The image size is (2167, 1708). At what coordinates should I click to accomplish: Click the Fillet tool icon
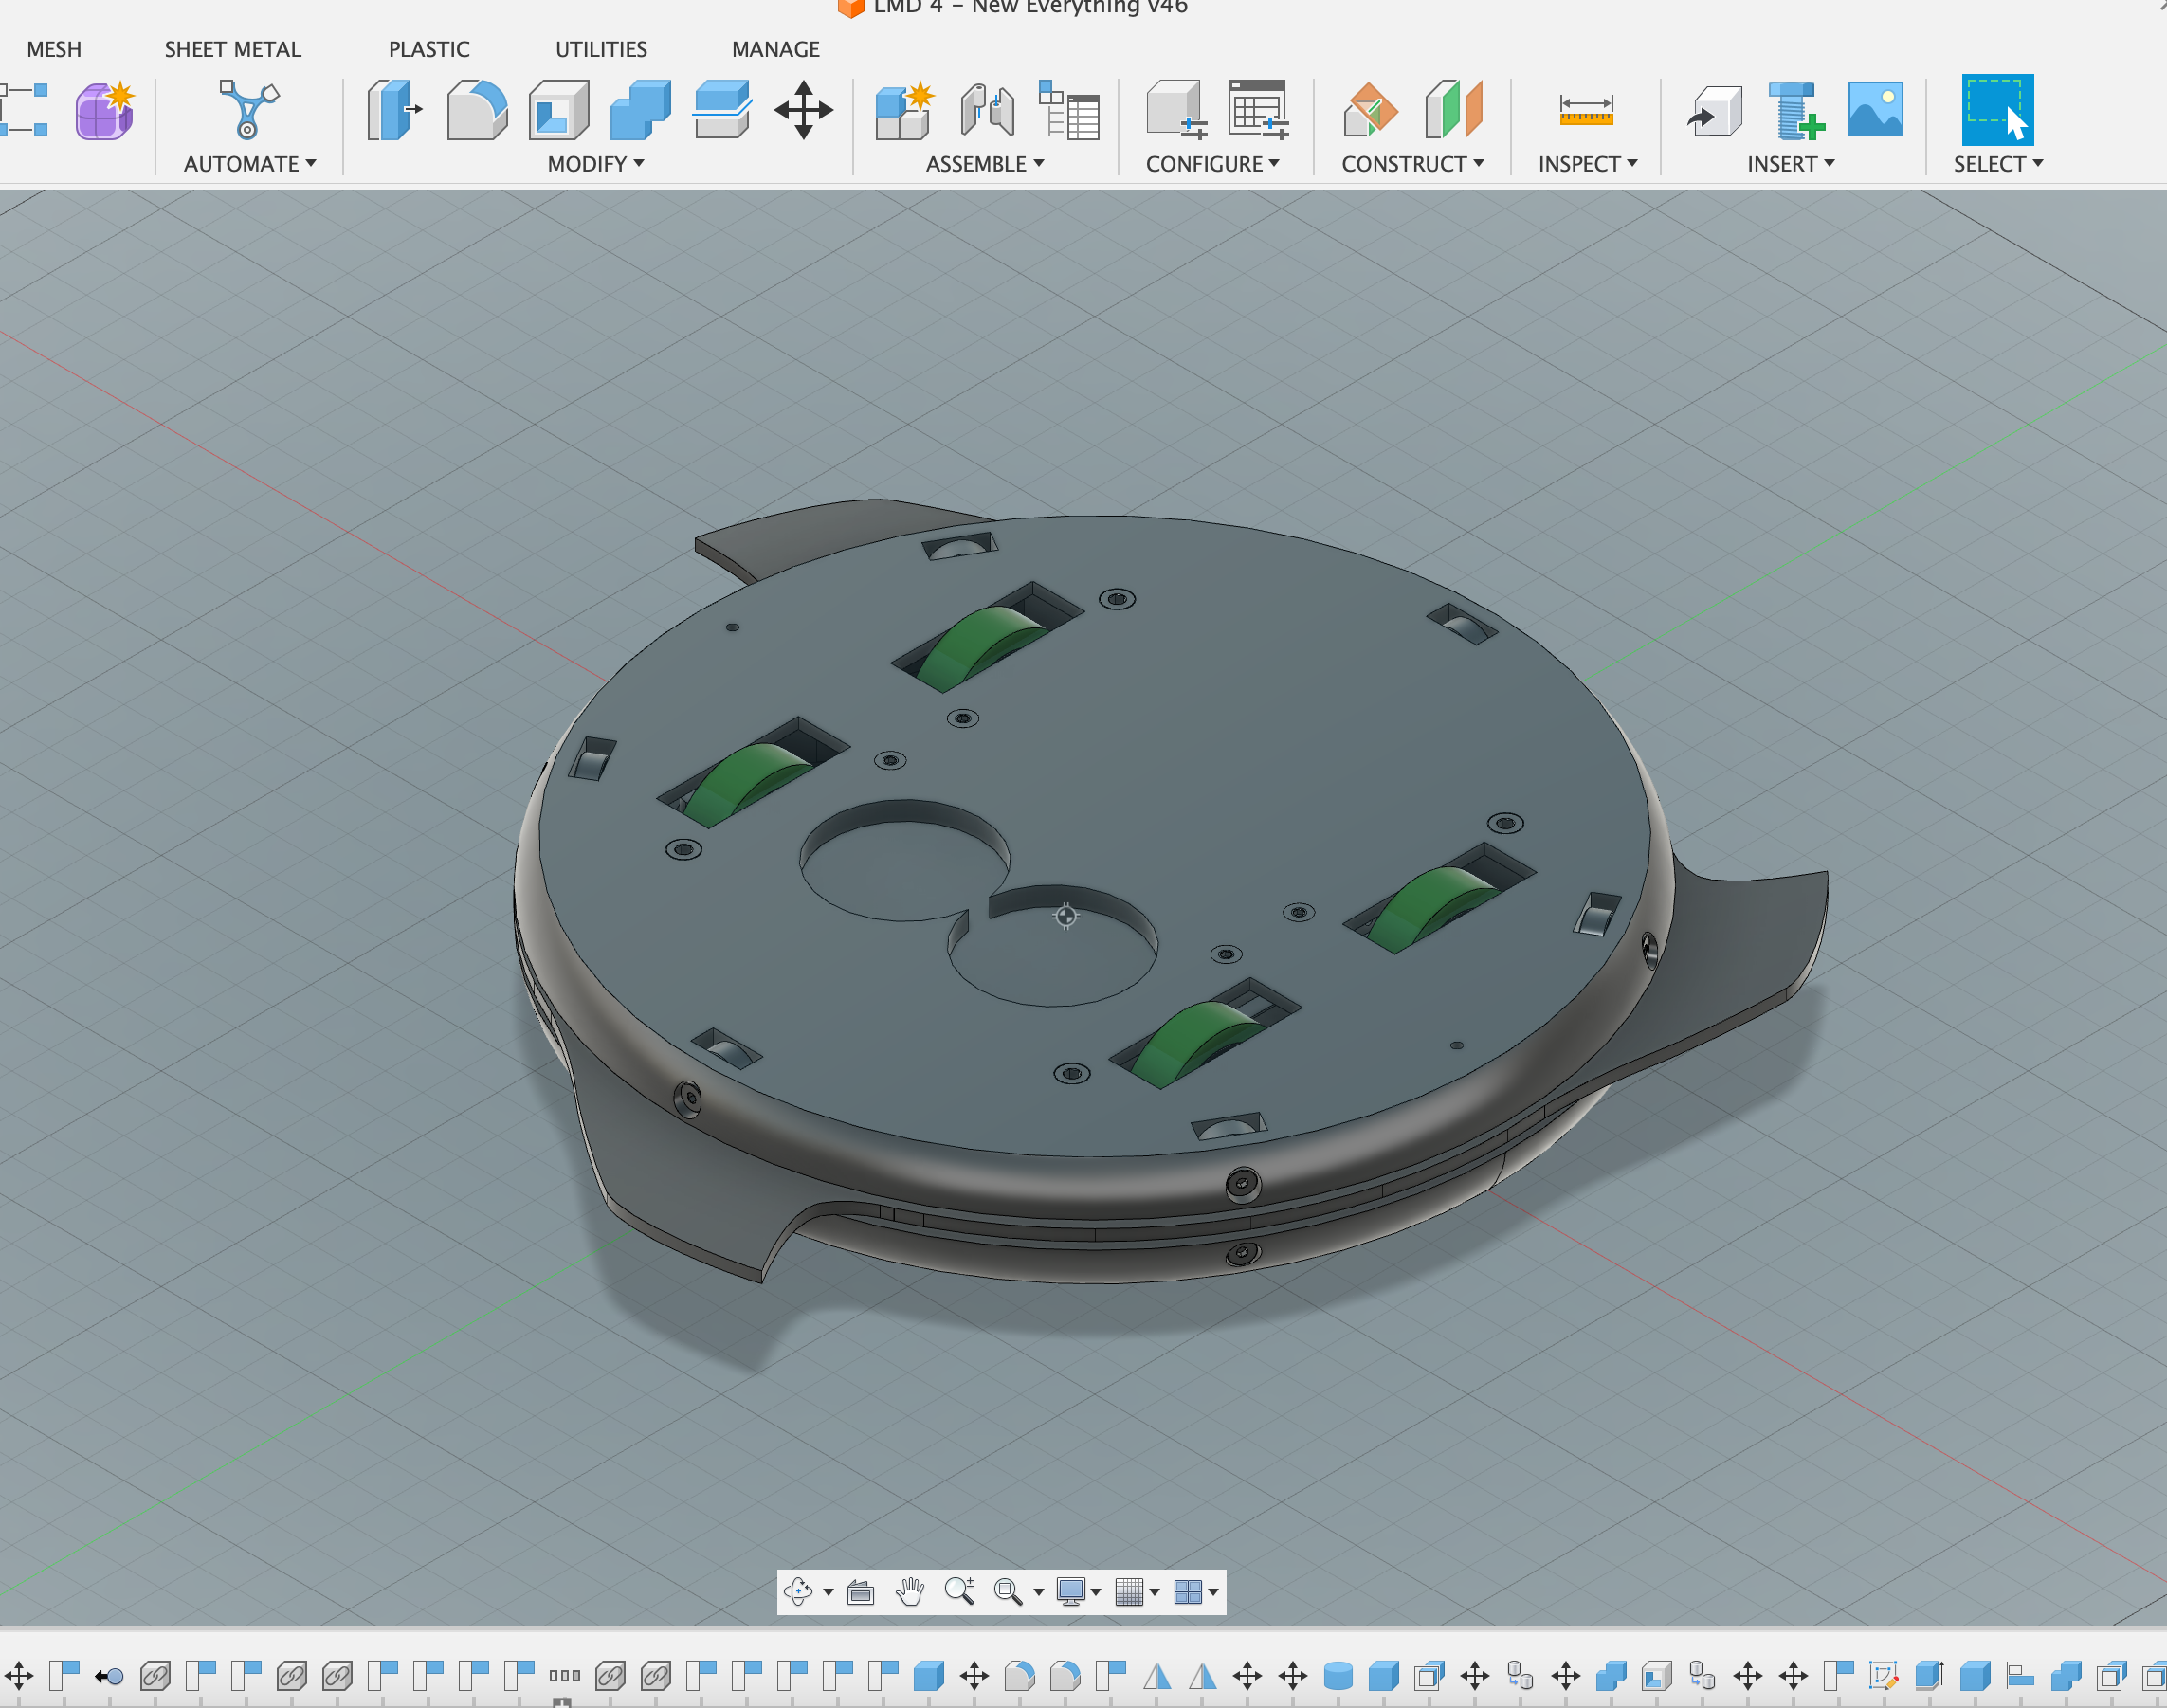pos(476,110)
